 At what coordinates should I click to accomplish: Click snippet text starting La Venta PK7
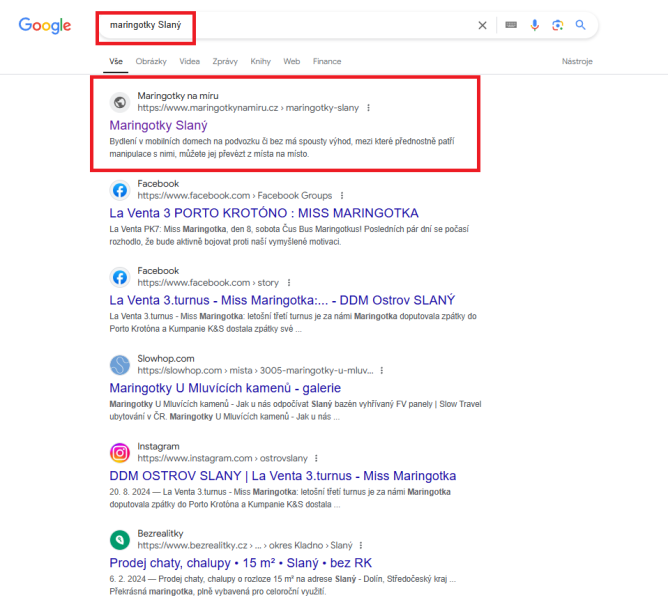(289, 235)
